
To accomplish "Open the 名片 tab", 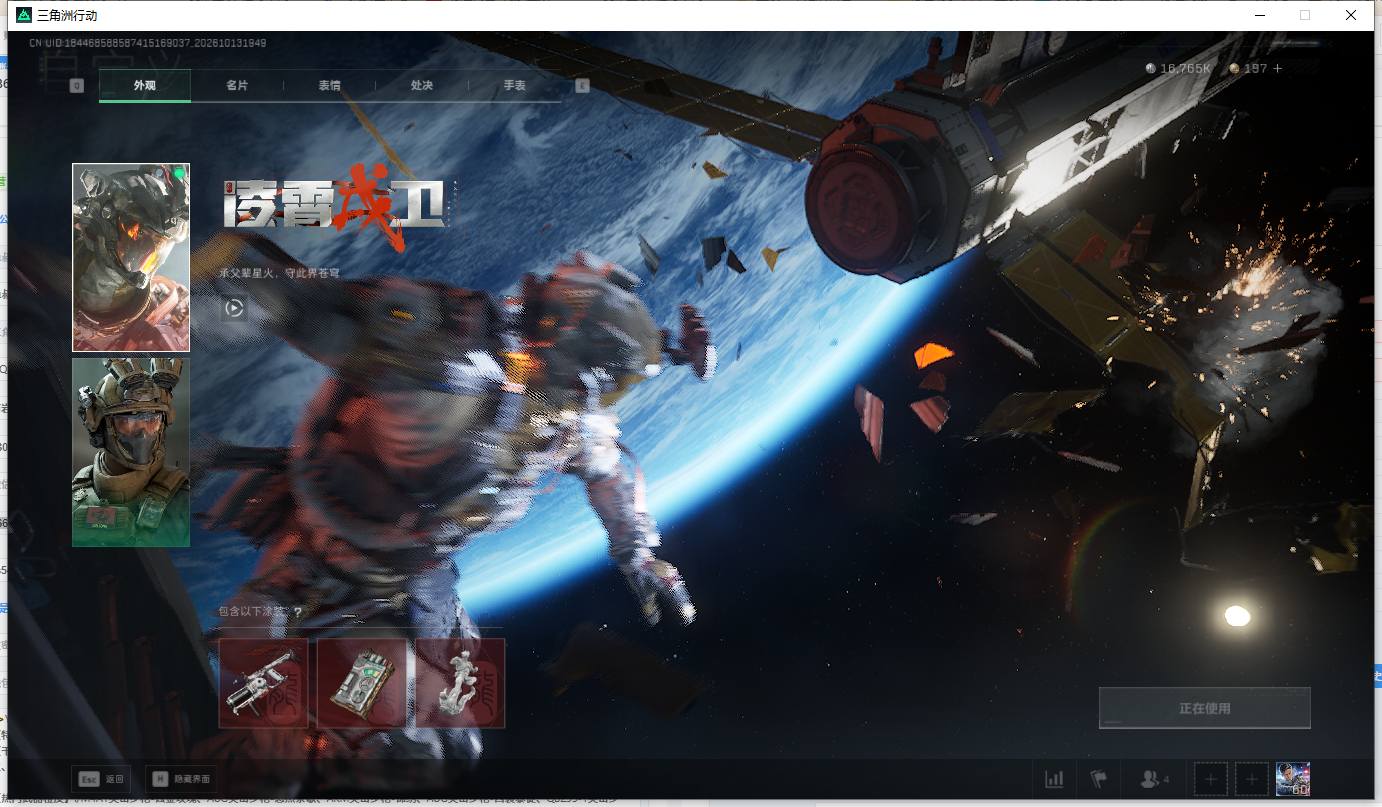I will coord(237,86).
